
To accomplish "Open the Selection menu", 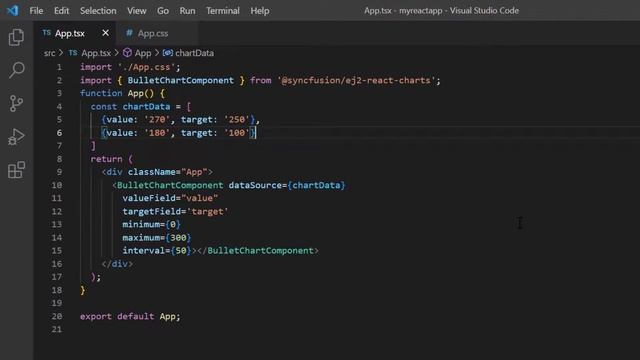I will coord(98,11).
